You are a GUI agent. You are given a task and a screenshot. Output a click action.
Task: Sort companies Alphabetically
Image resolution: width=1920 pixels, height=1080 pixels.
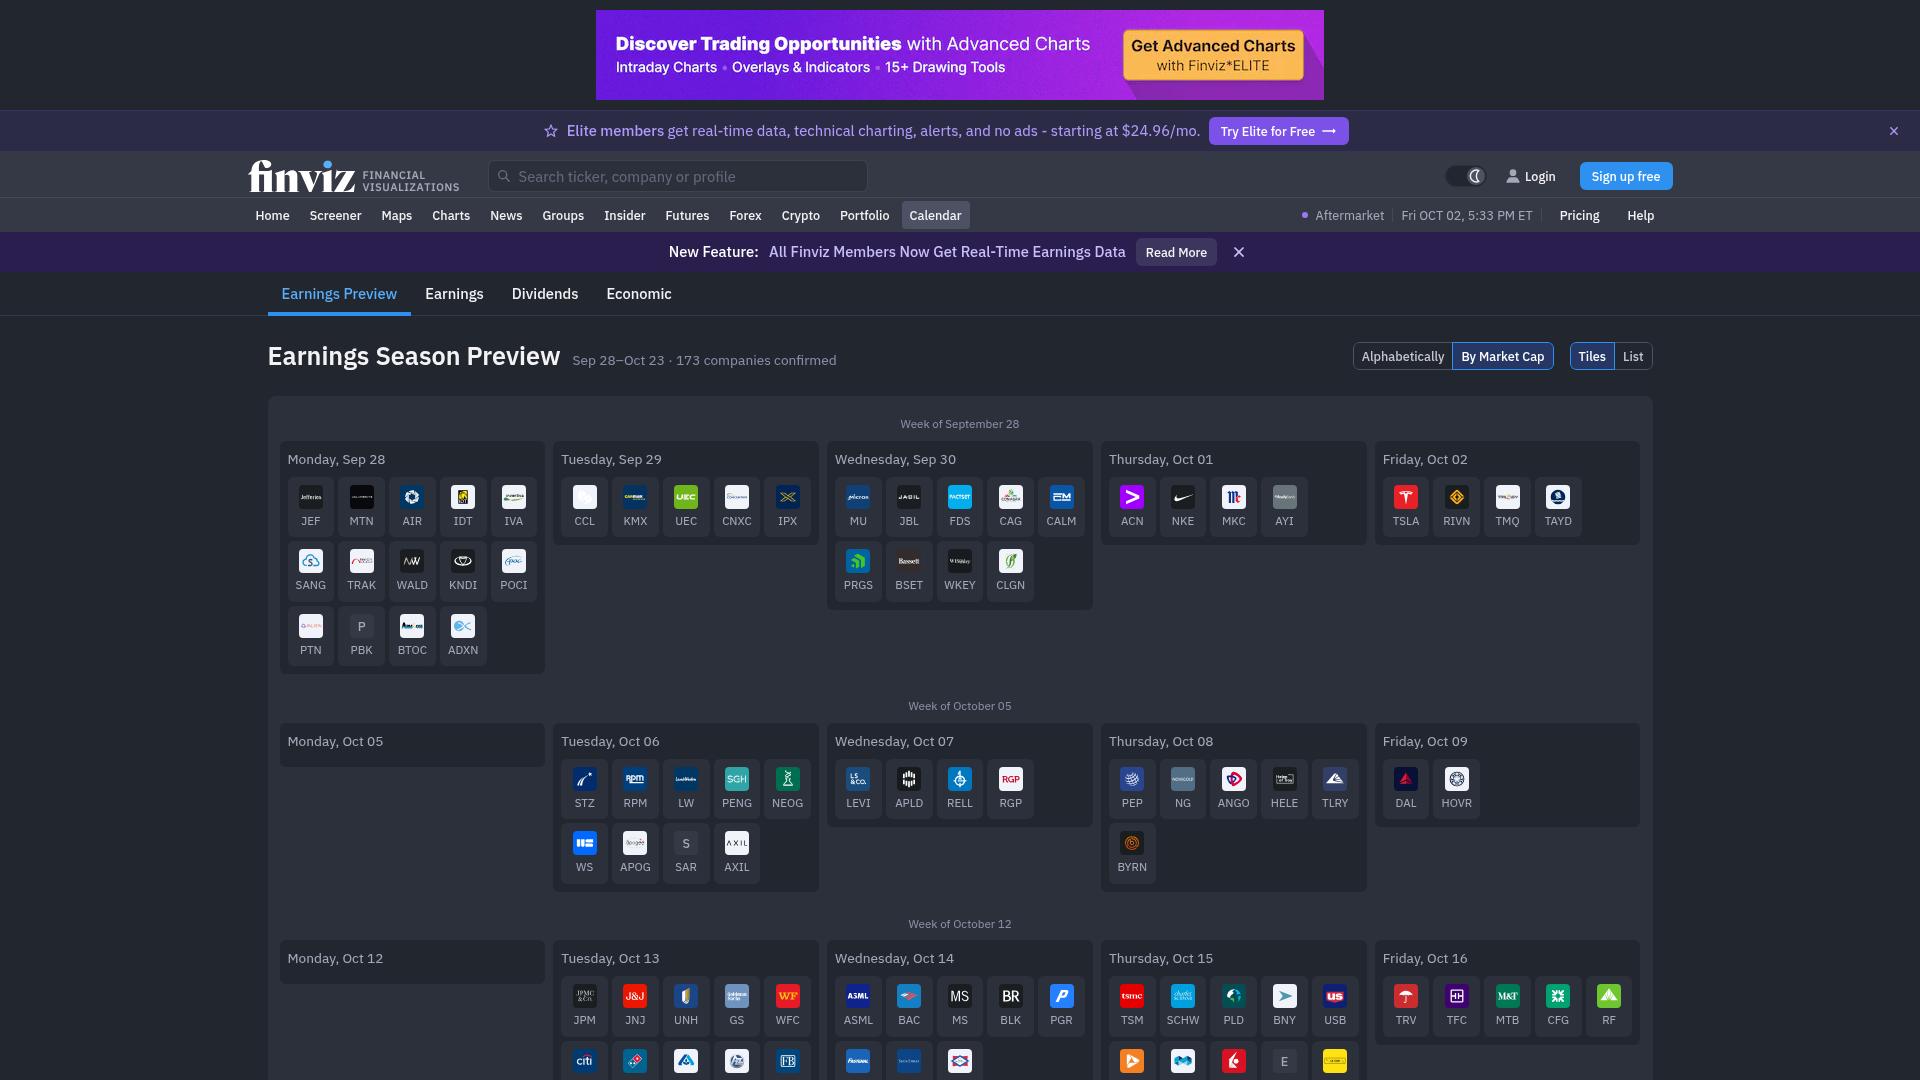(1402, 357)
